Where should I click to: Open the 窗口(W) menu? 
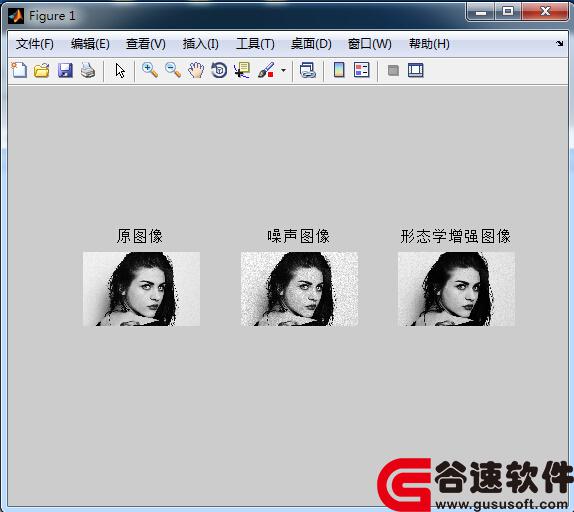(370, 44)
